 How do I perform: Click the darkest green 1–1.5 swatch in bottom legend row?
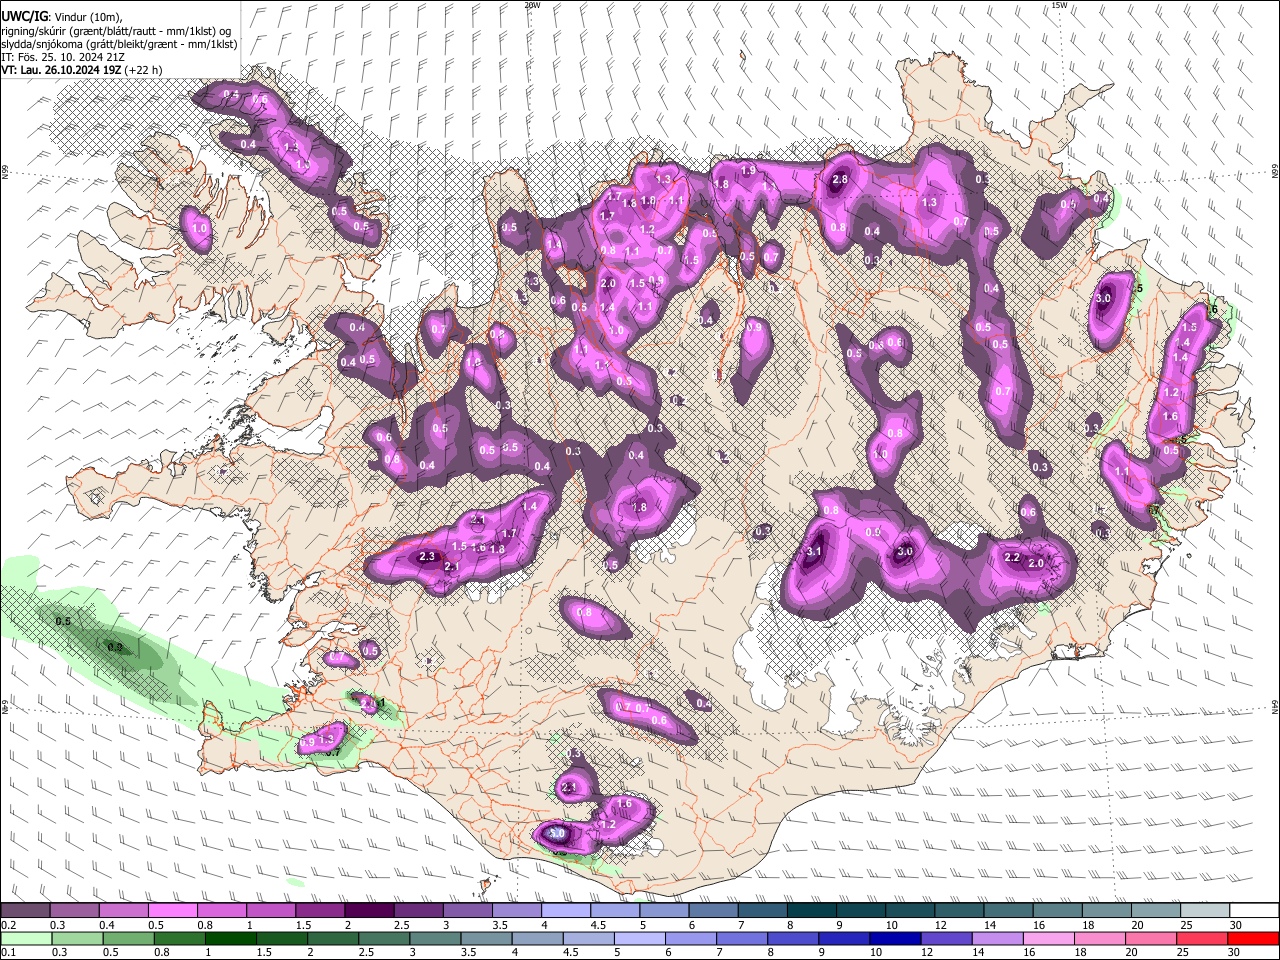pyautogui.click(x=230, y=938)
